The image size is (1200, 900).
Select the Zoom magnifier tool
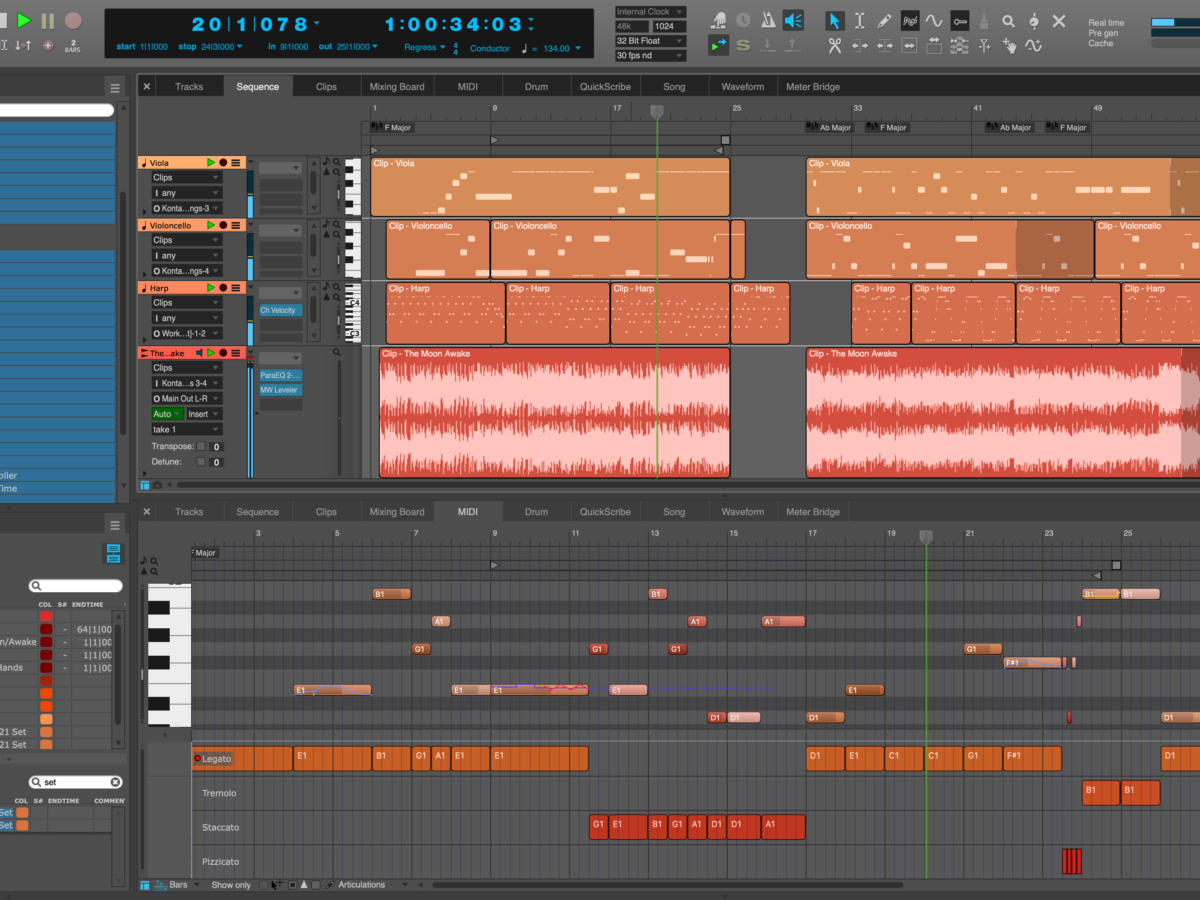click(1008, 21)
